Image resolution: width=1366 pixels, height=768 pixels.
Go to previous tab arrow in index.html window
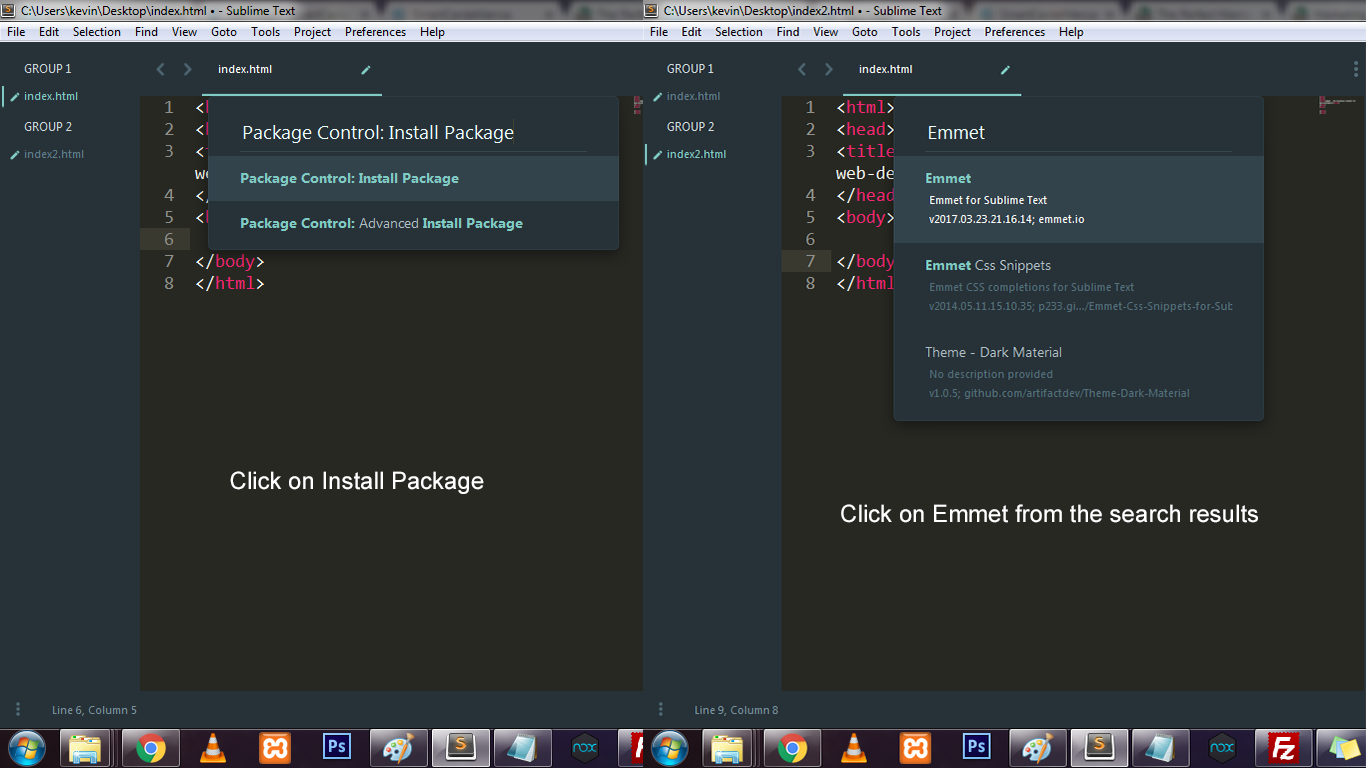[x=160, y=69]
